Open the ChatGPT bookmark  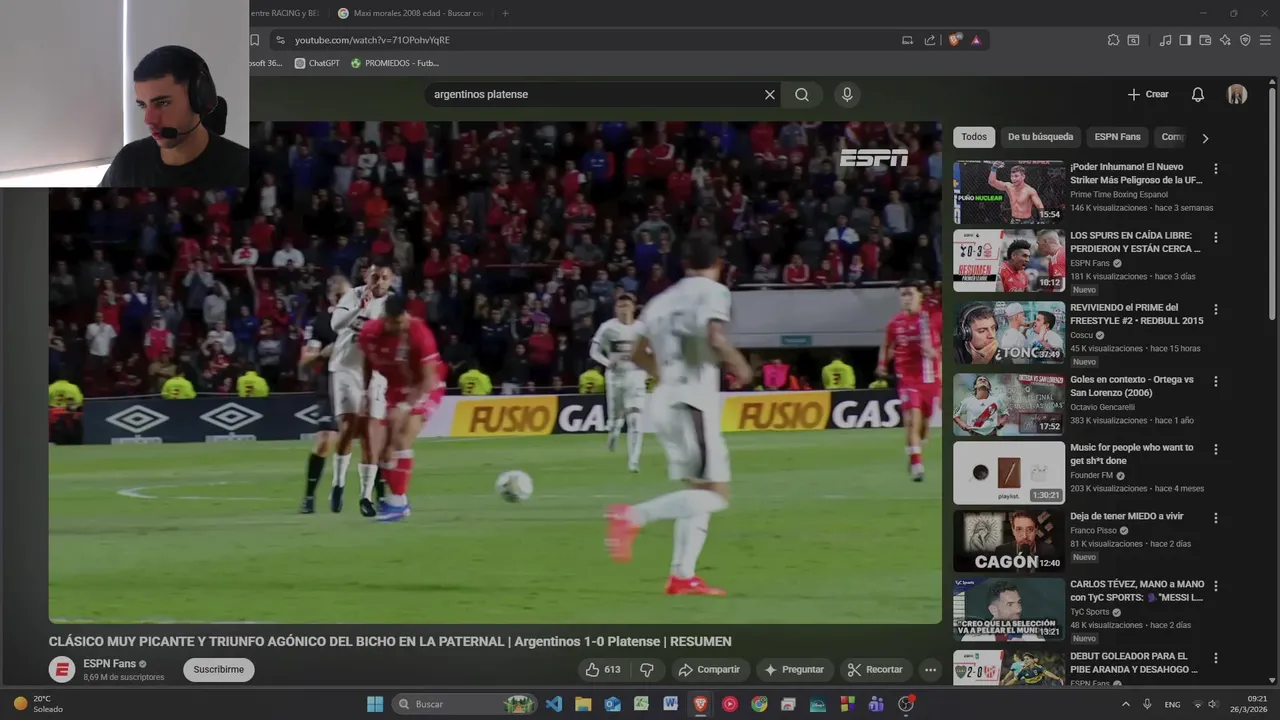[317, 63]
